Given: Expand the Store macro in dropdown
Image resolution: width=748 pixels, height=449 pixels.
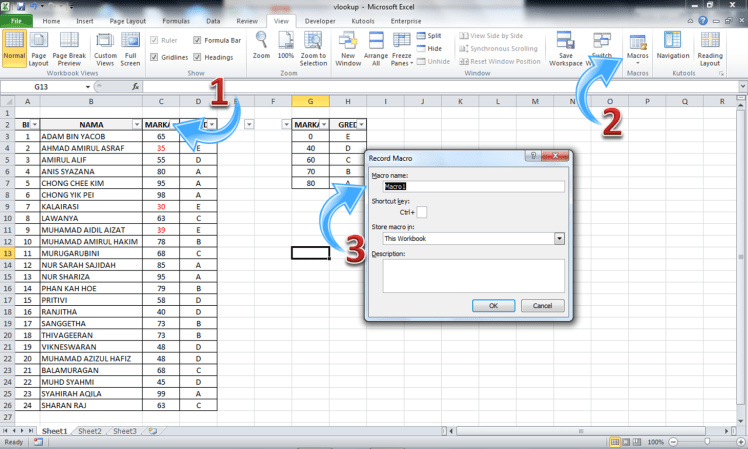Looking at the screenshot, I should point(559,239).
